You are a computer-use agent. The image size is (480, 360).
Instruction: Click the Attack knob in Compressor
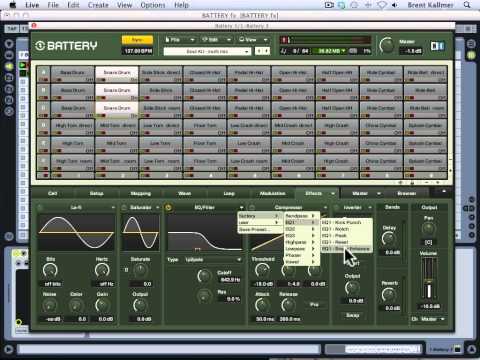point(262,305)
